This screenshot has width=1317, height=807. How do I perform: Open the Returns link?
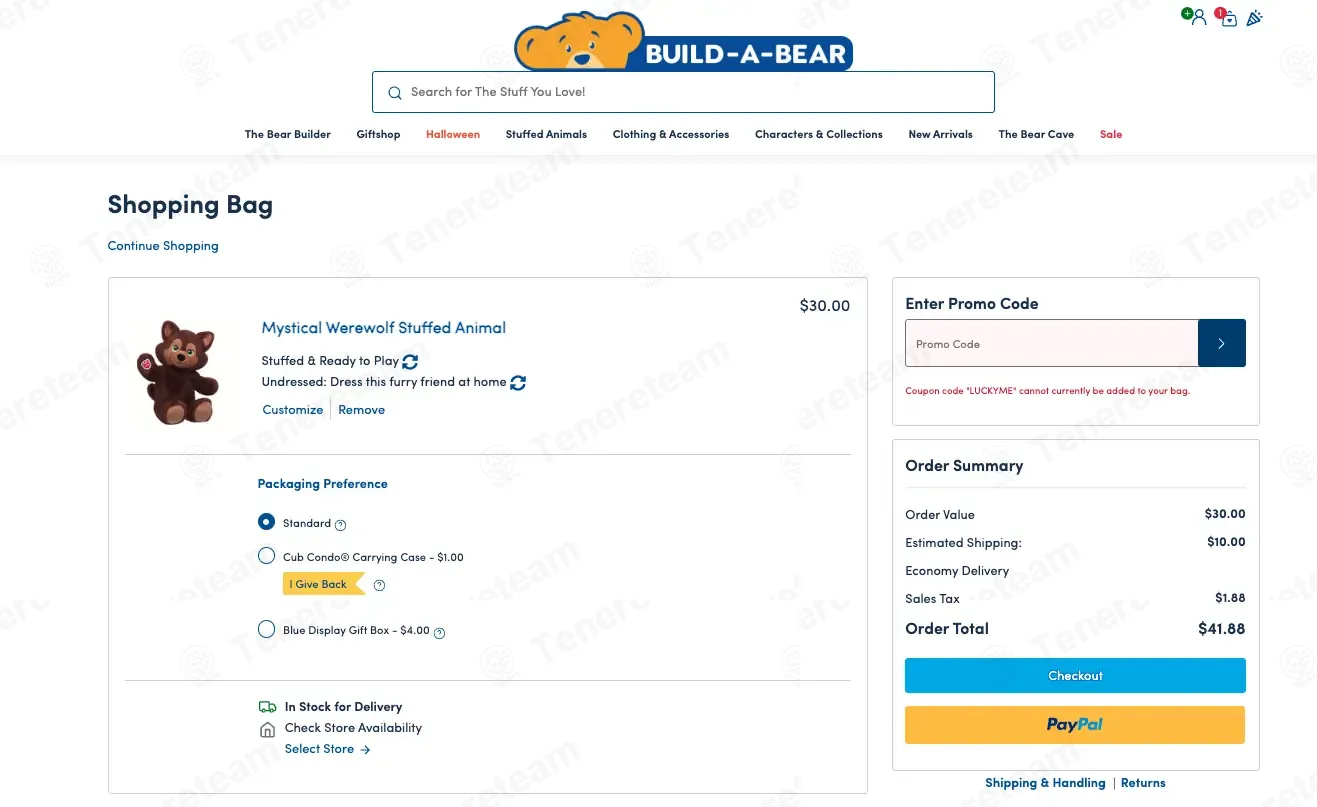coord(1143,783)
